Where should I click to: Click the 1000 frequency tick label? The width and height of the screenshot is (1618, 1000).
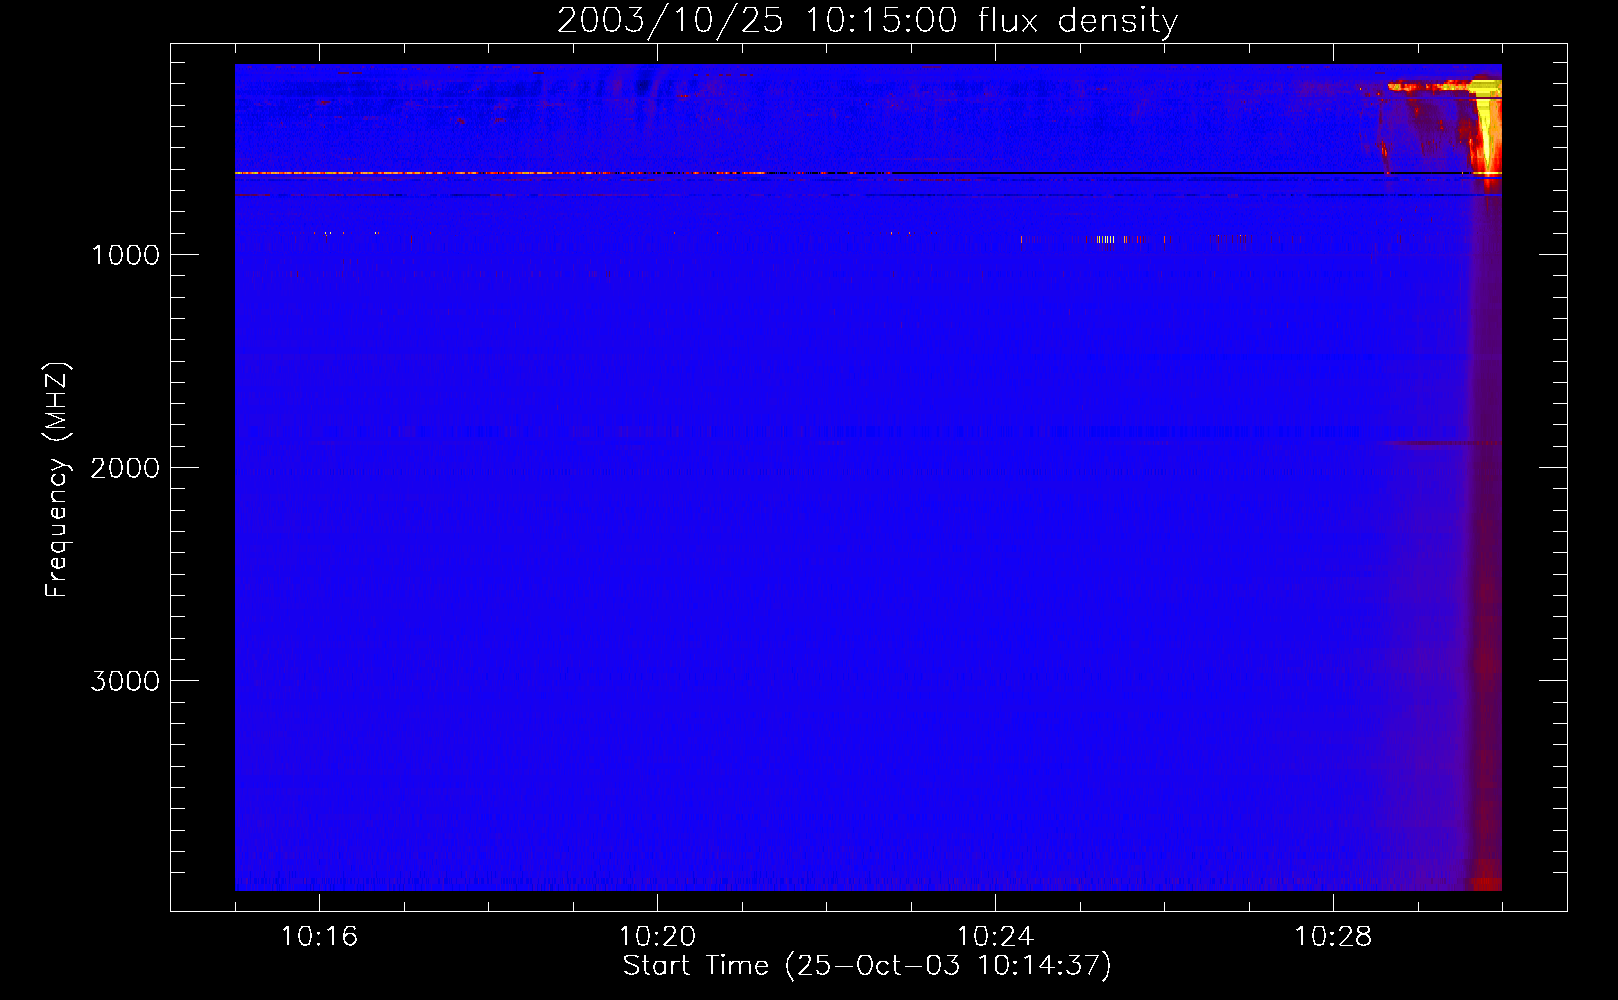(x=125, y=255)
